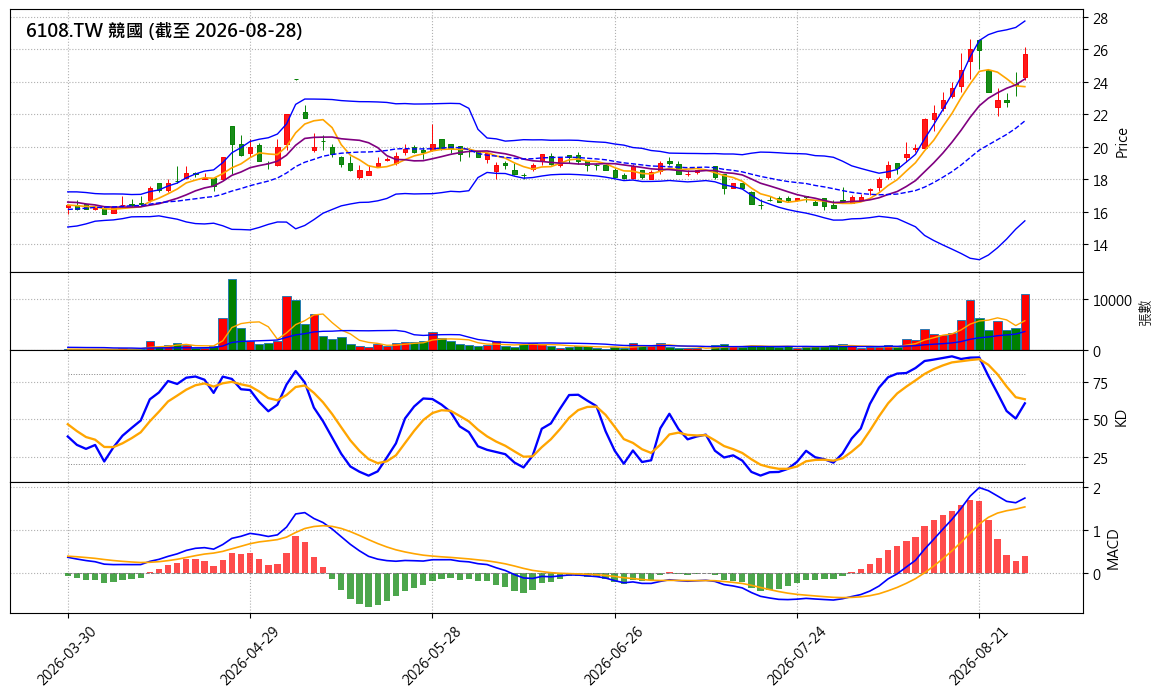Click the MACD axis label
Screen dimensions: 1163x698
coord(1113,550)
